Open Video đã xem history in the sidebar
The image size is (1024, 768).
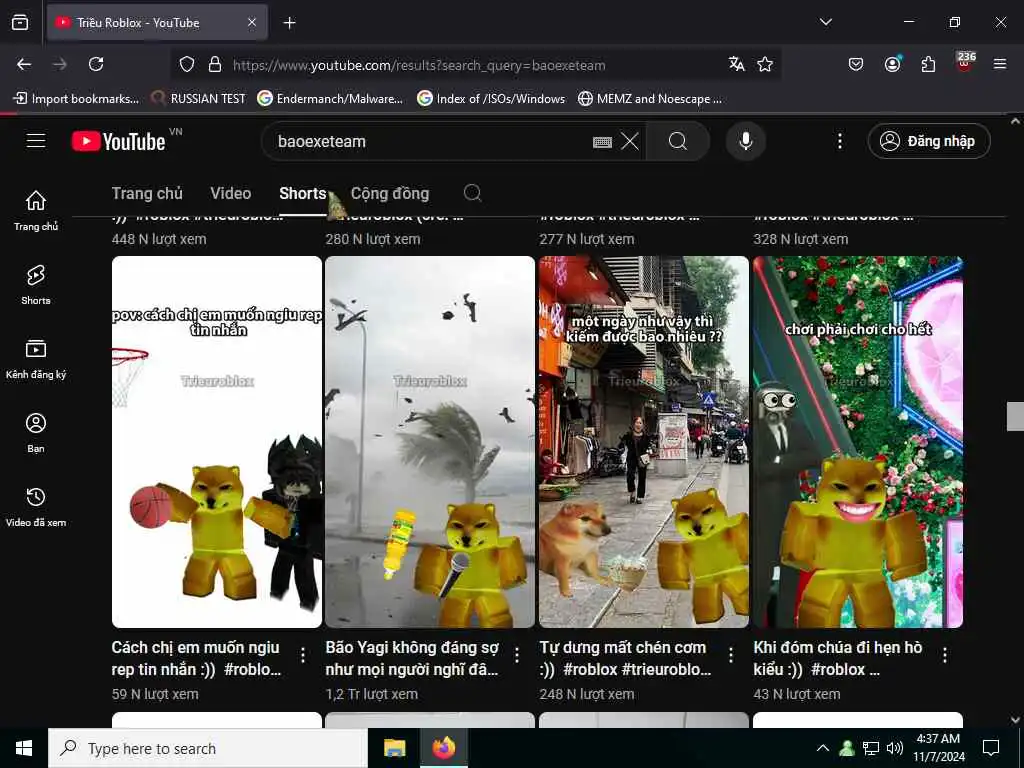pyautogui.click(x=36, y=507)
